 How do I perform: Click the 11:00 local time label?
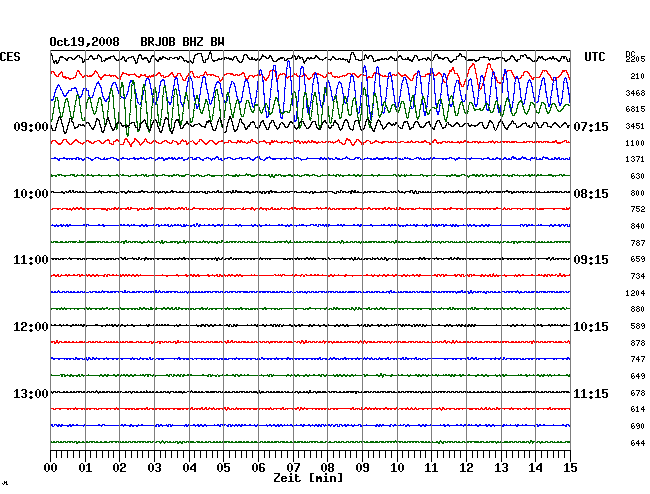(x=31, y=260)
